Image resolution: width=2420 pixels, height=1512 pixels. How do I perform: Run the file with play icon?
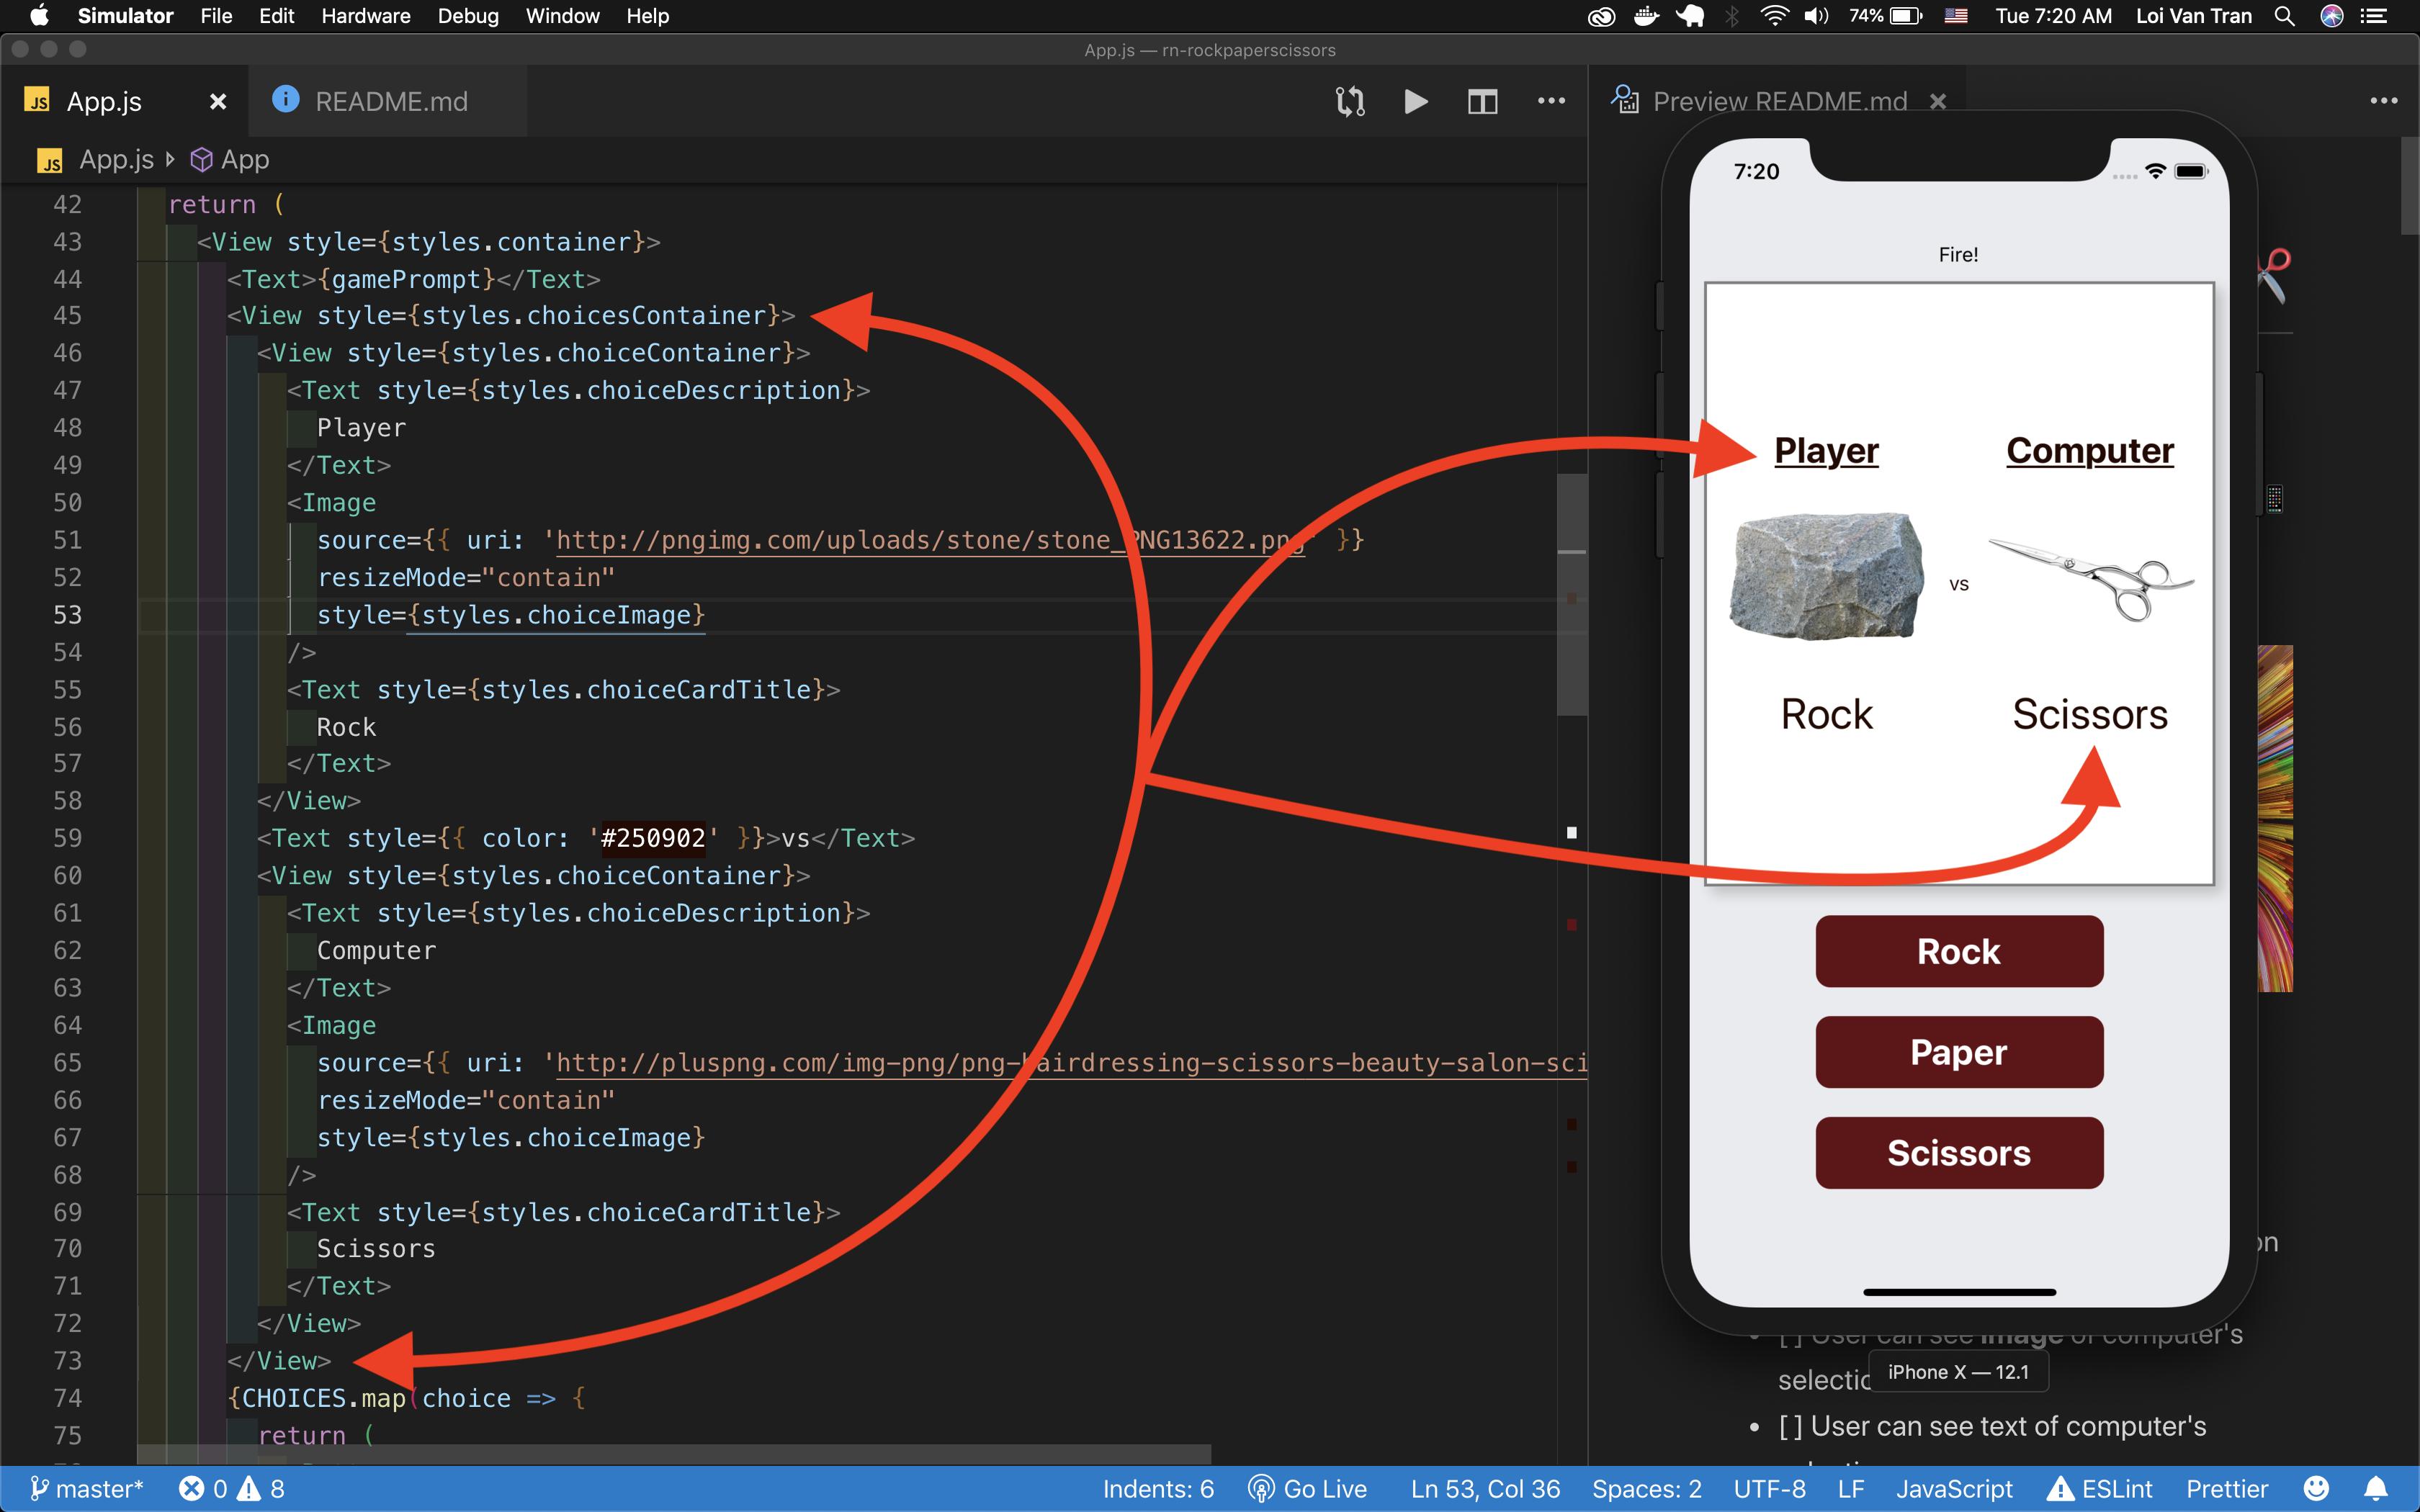(x=1415, y=101)
